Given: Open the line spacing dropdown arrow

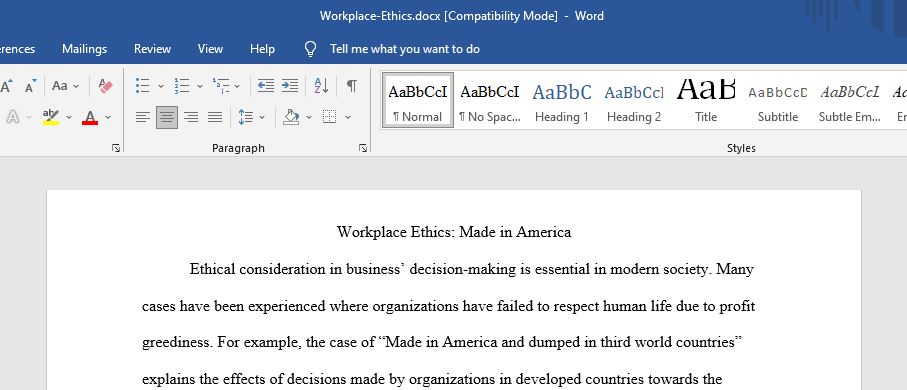Looking at the screenshot, I should pyautogui.click(x=262, y=117).
